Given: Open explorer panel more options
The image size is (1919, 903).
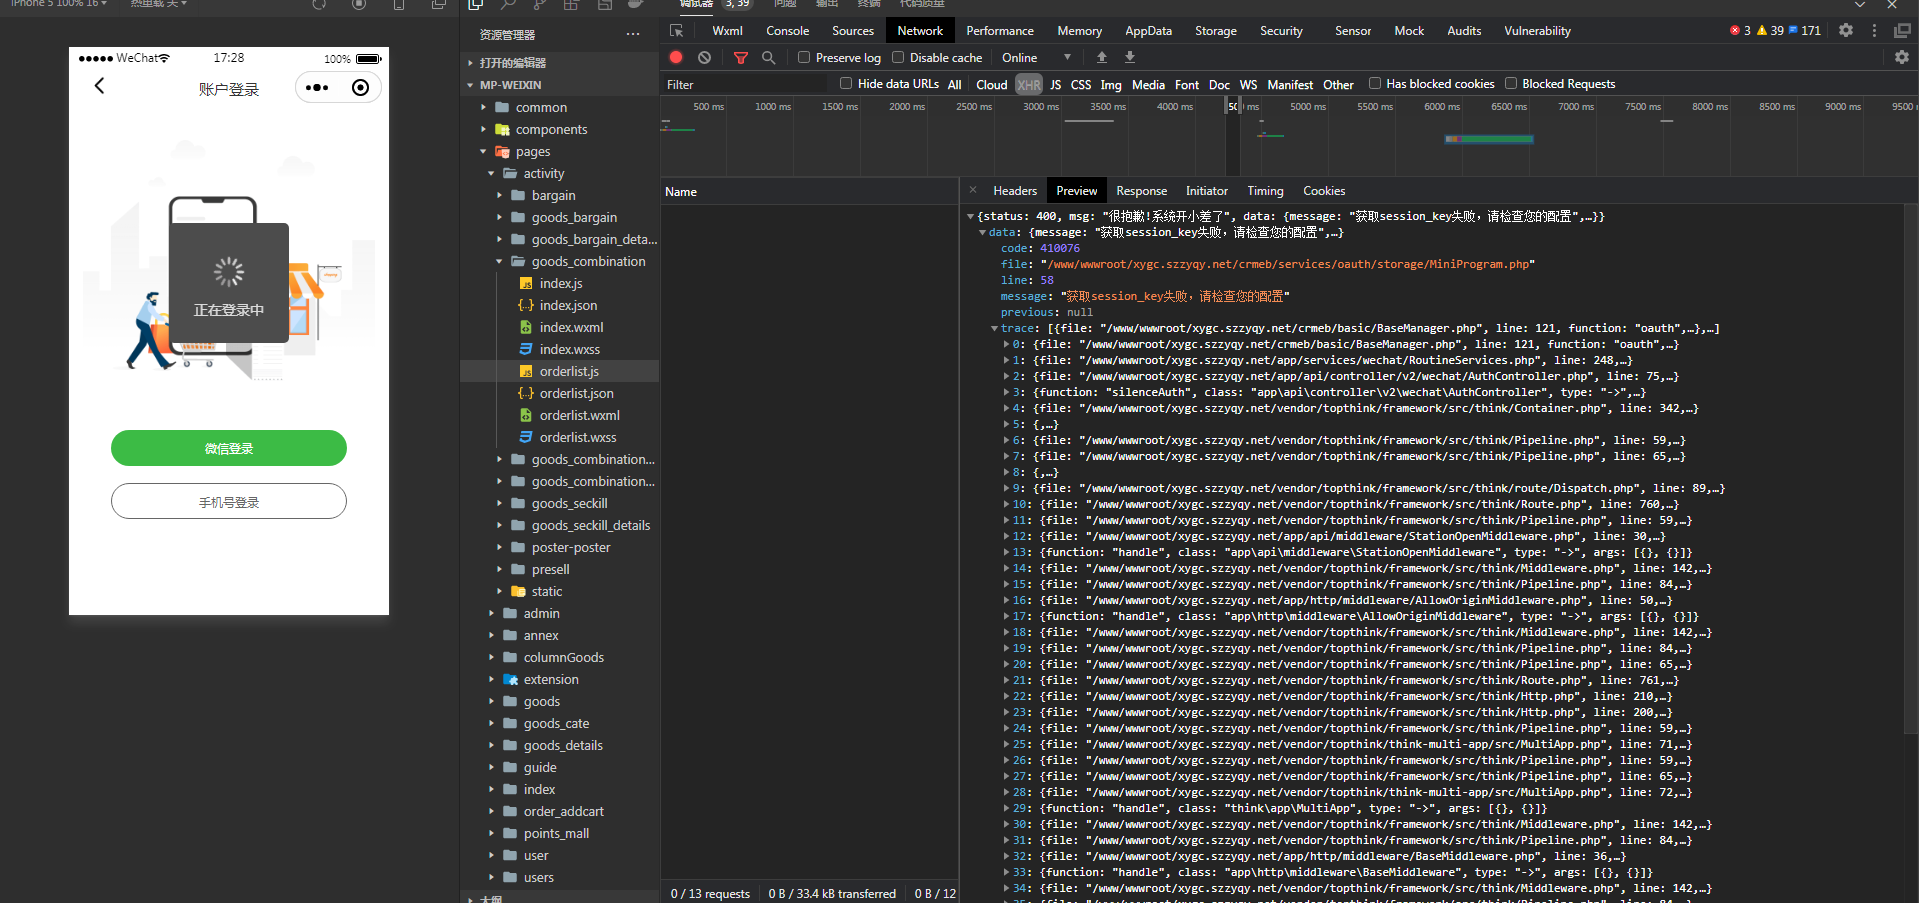Looking at the screenshot, I should pos(633,34).
